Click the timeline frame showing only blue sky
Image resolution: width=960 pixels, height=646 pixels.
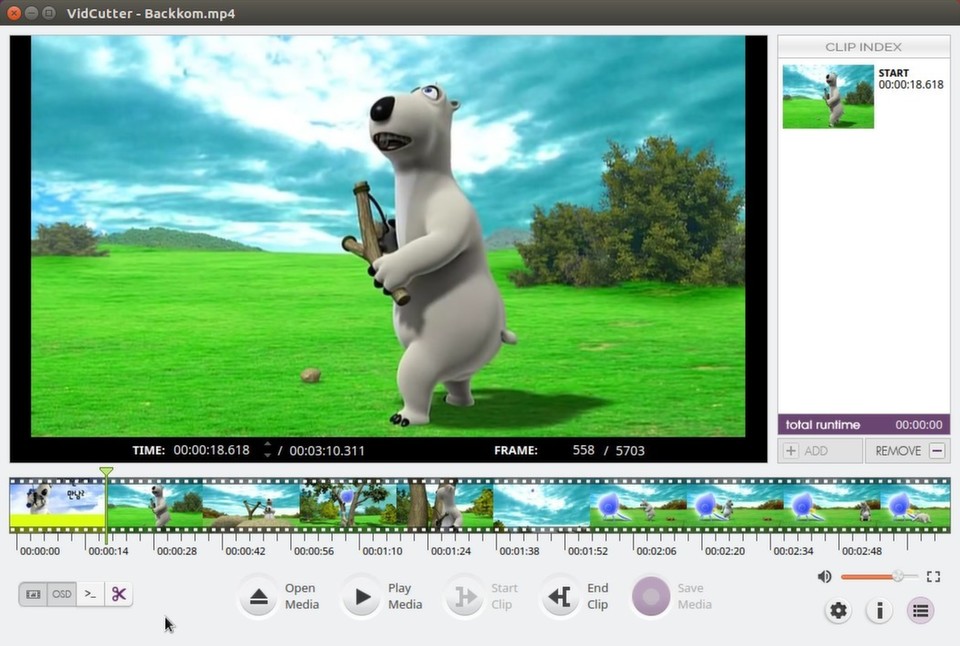click(x=542, y=505)
